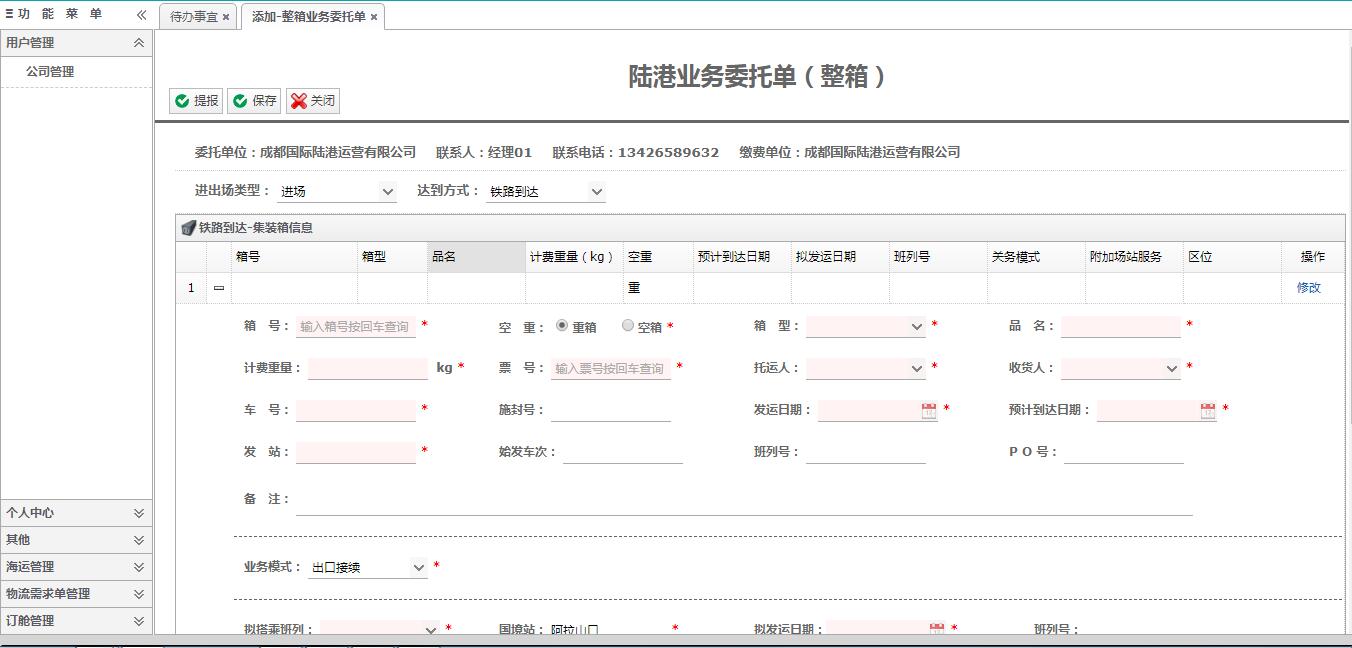
Task: Close the 待办事宜 tab
Action: (x=226, y=17)
